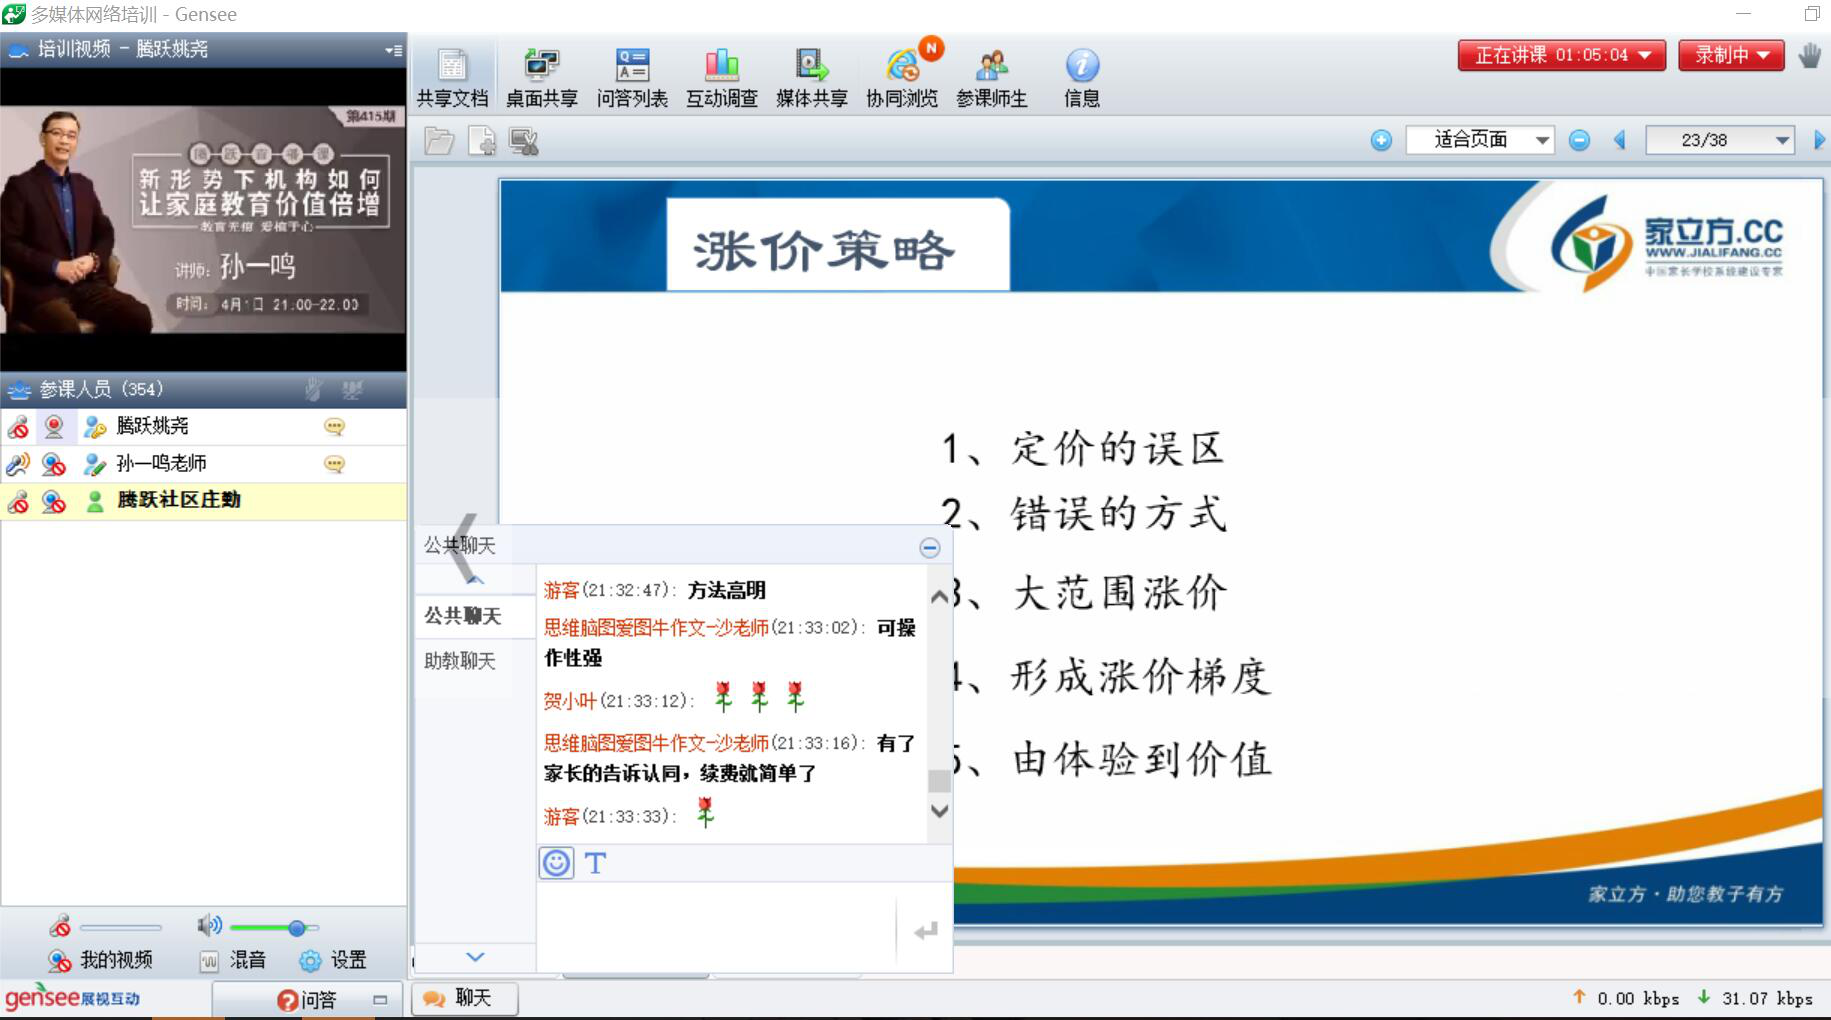Image resolution: width=1831 pixels, height=1020 pixels.
Task: Open the 问答列表 Q&A list
Action: (x=631, y=77)
